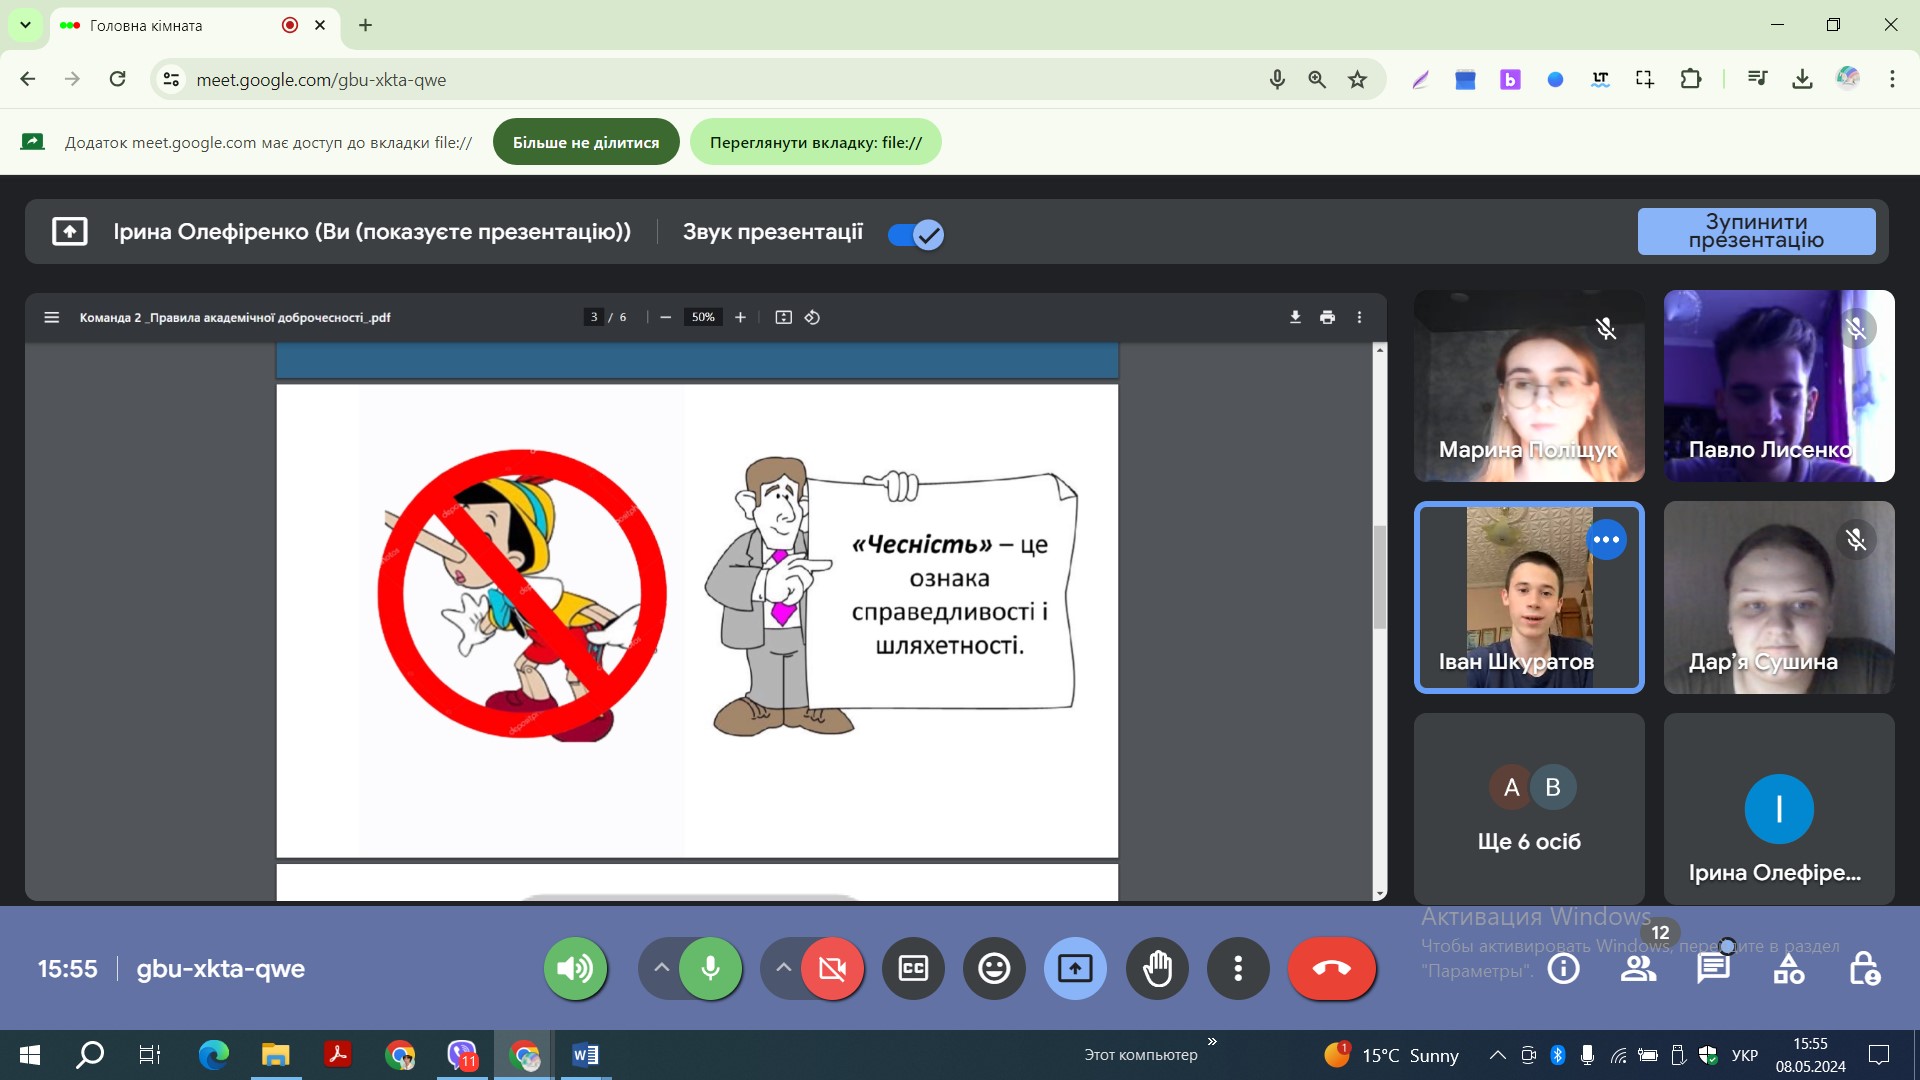Open the notification center icon
The height and width of the screenshot is (1080, 1920).
(x=1879, y=1055)
